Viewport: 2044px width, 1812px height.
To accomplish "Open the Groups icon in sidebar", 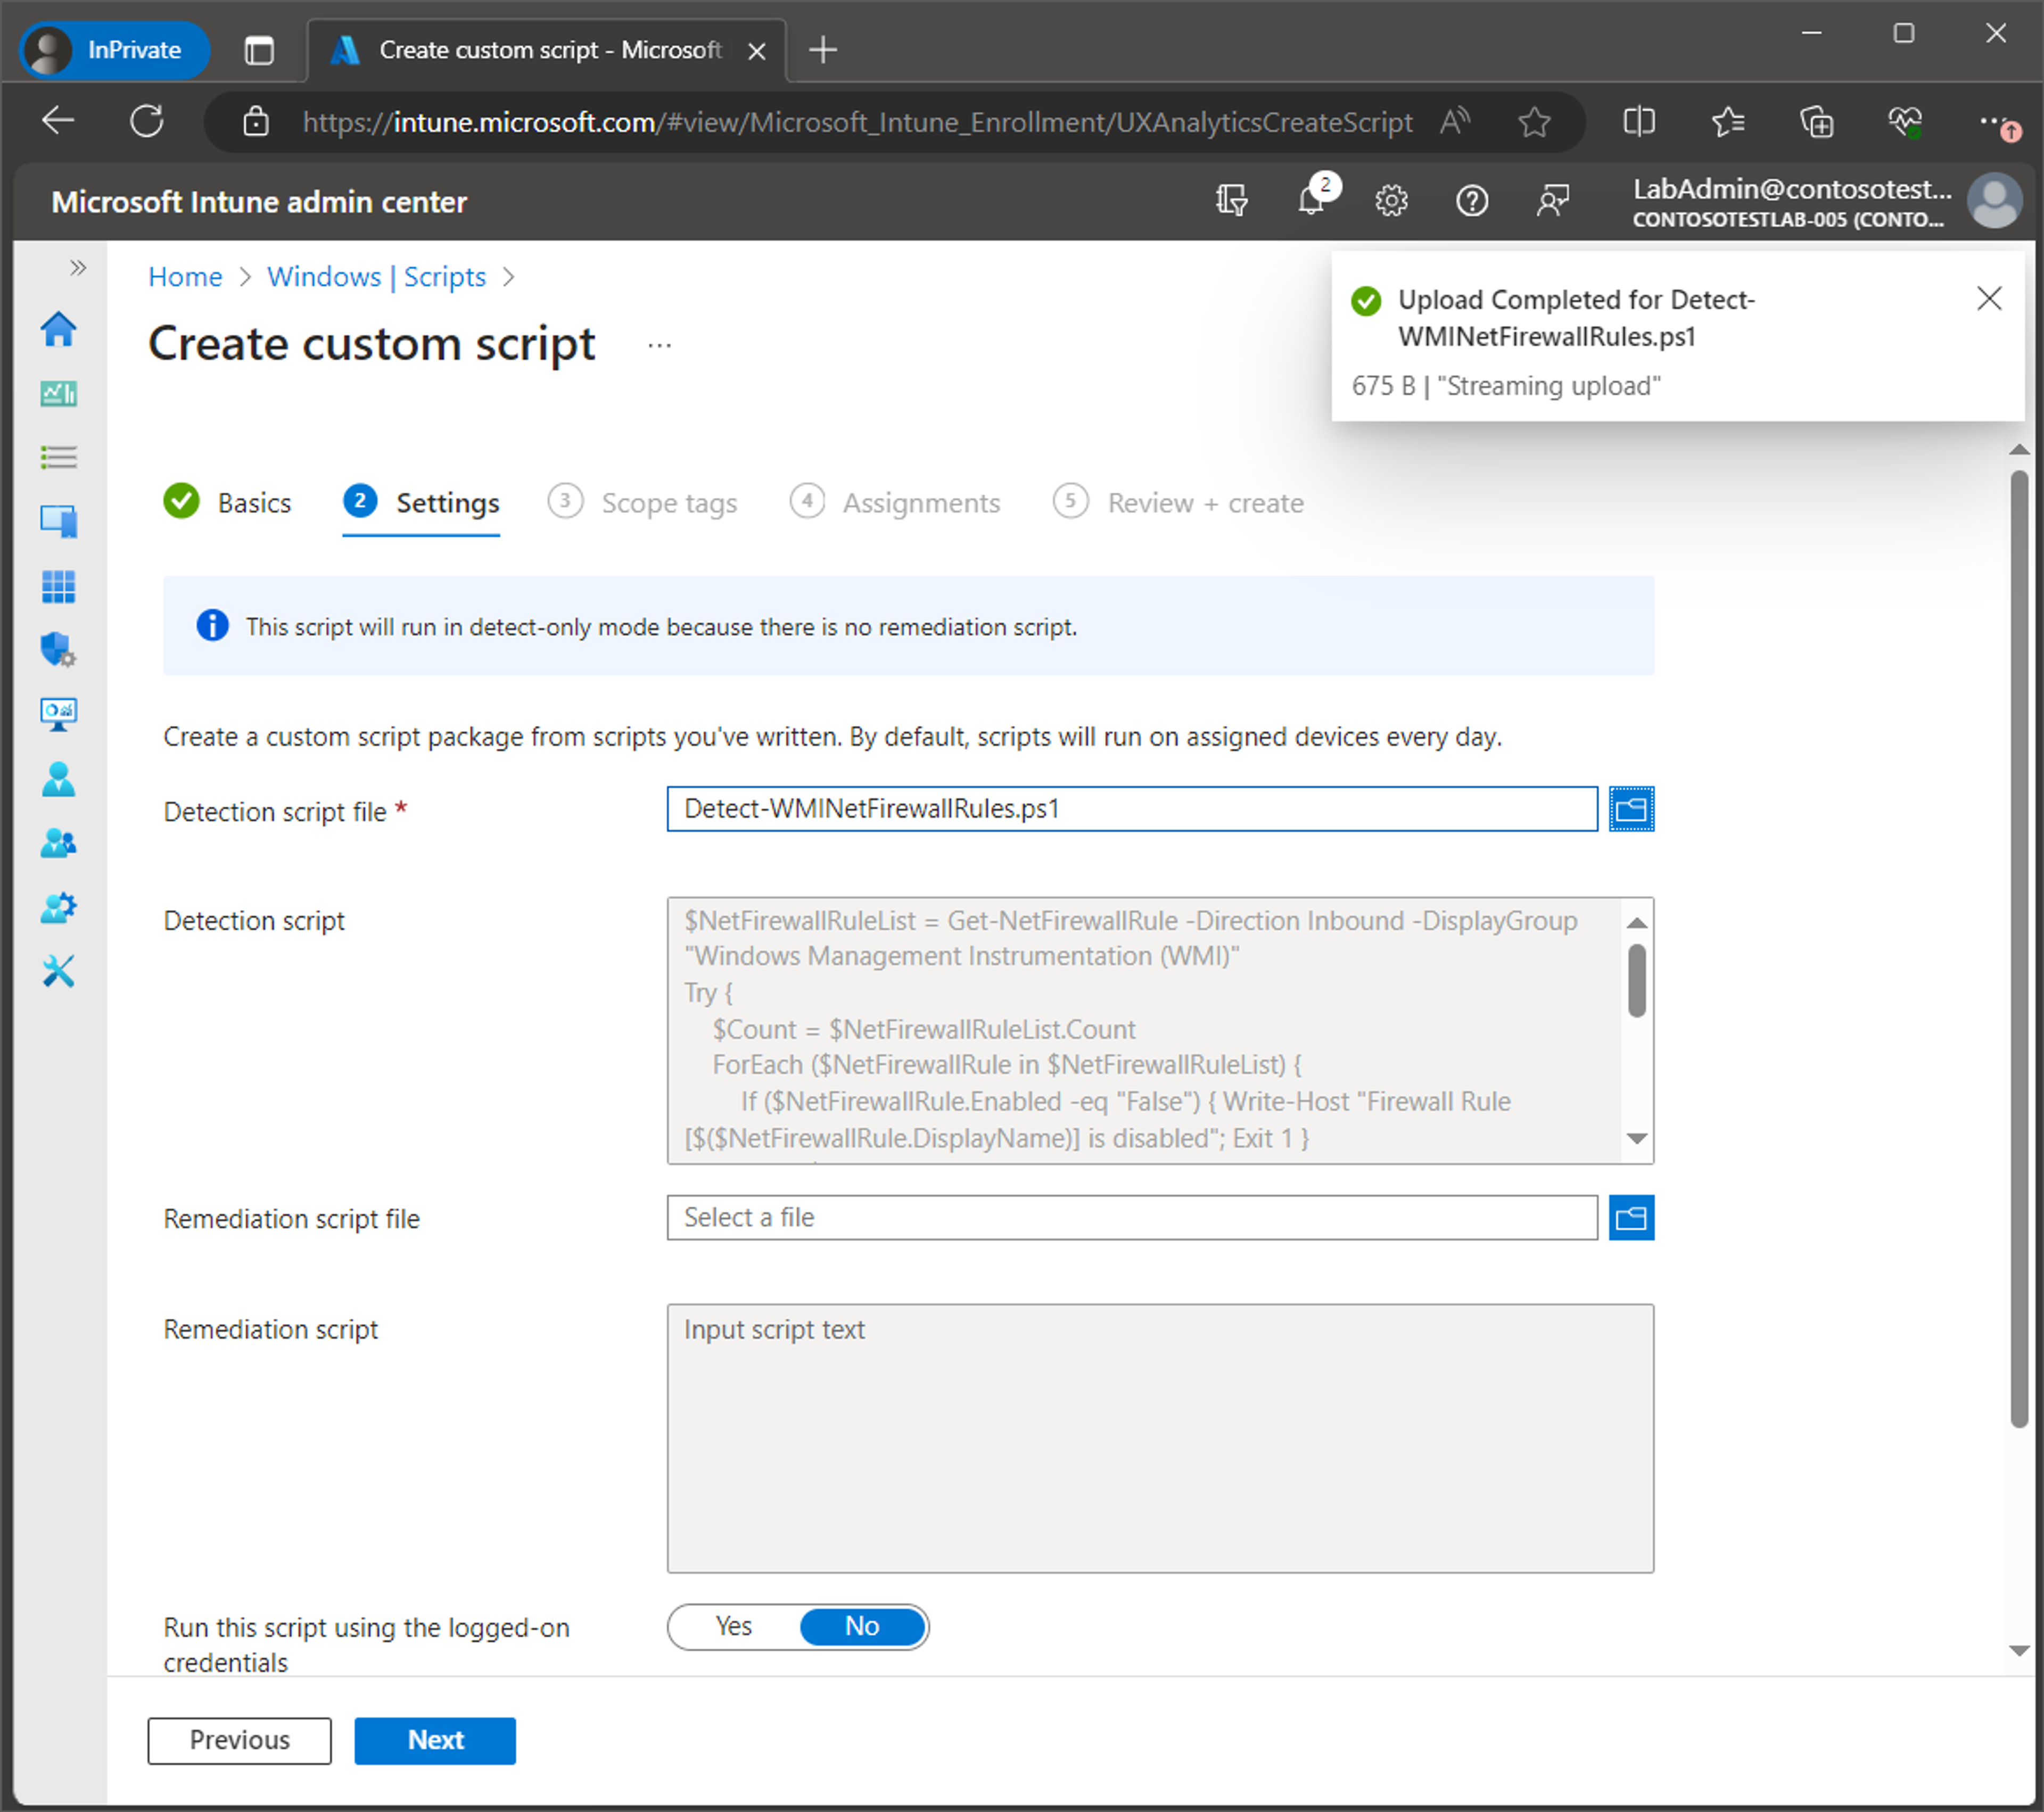I will coord(58,843).
